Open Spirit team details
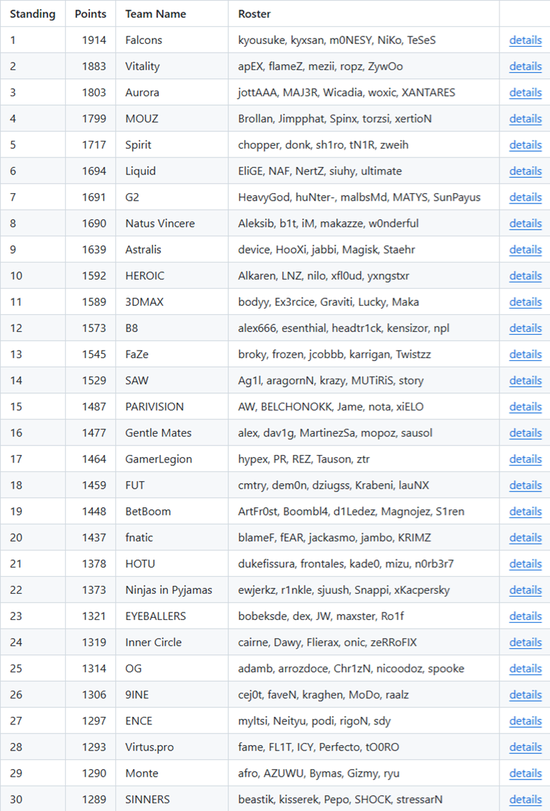 [x=525, y=145]
